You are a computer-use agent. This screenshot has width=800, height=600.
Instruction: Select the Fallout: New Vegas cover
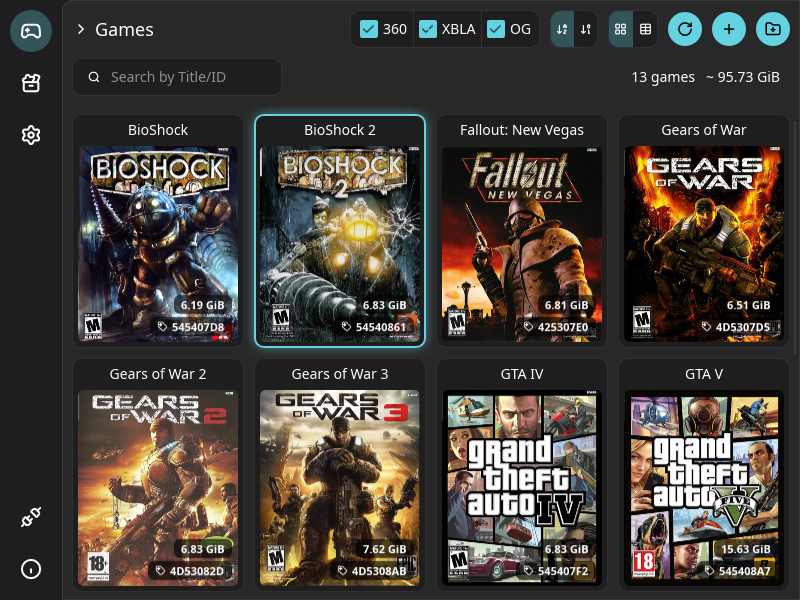pyautogui.click(x=522, y=243)
